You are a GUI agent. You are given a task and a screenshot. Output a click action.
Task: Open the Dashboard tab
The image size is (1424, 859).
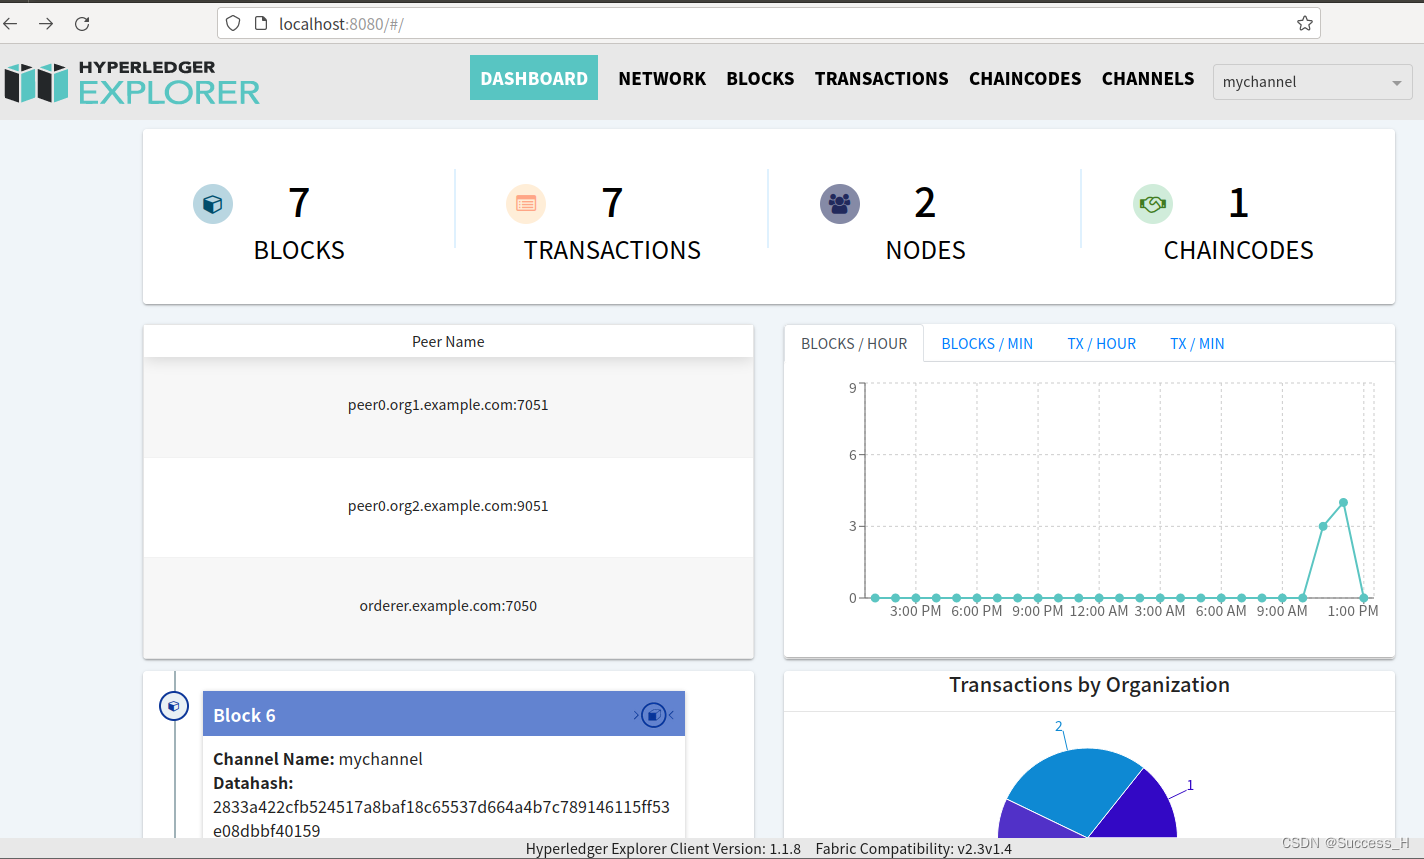(x=534, y=78)
